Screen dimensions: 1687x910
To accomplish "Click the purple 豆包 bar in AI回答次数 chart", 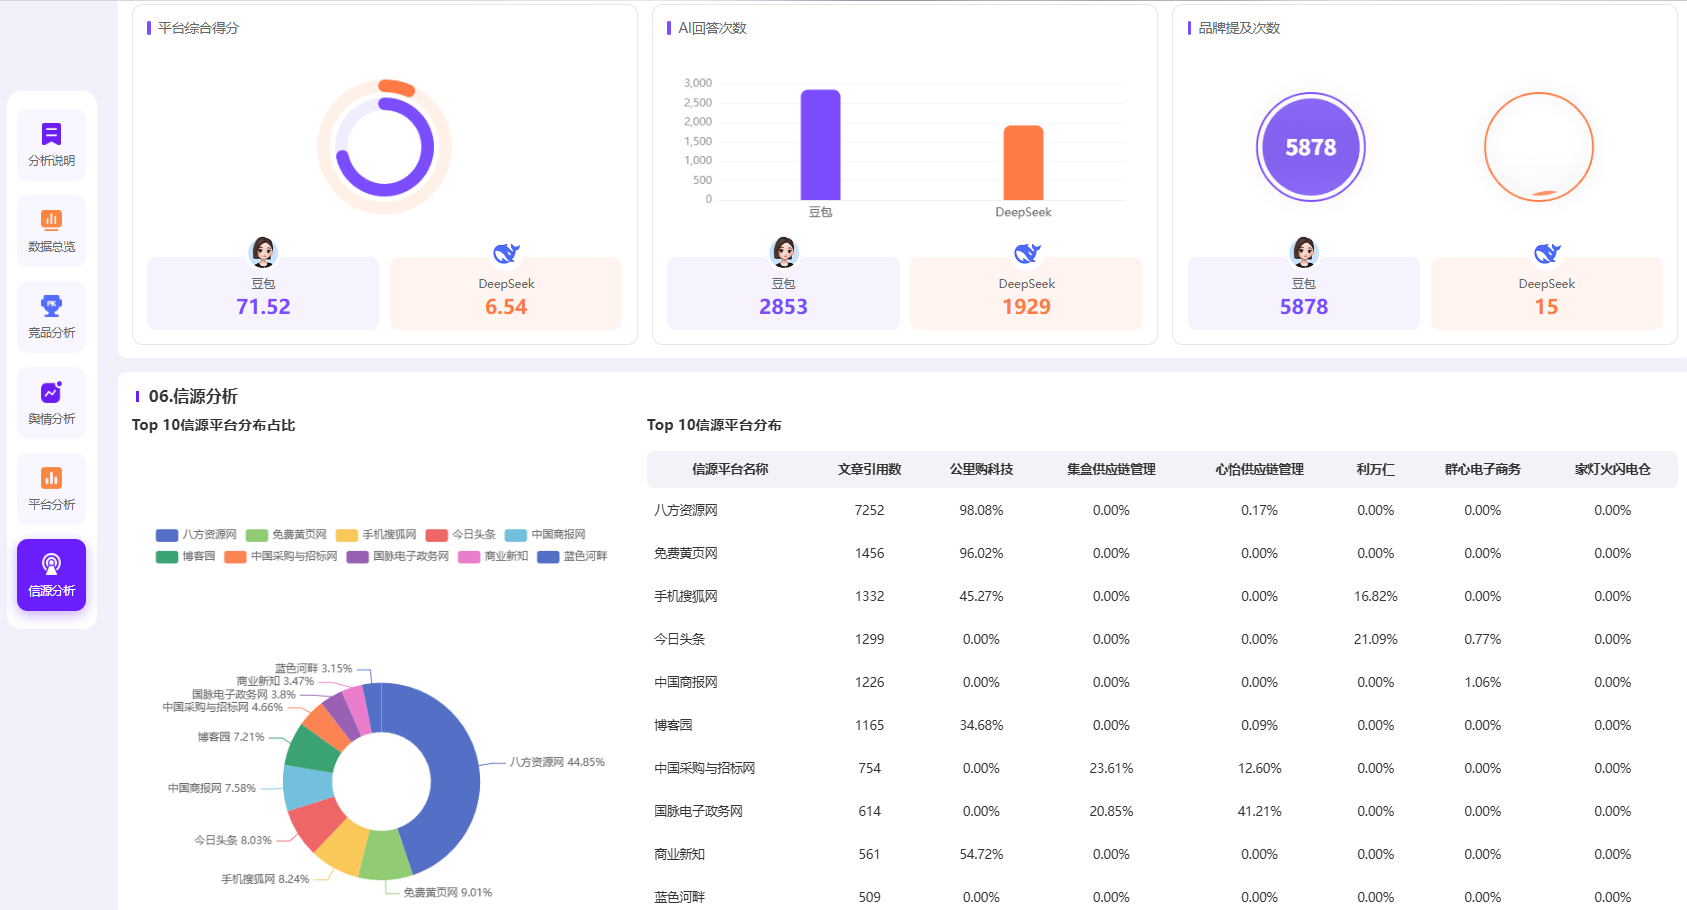I will [820, 145].
